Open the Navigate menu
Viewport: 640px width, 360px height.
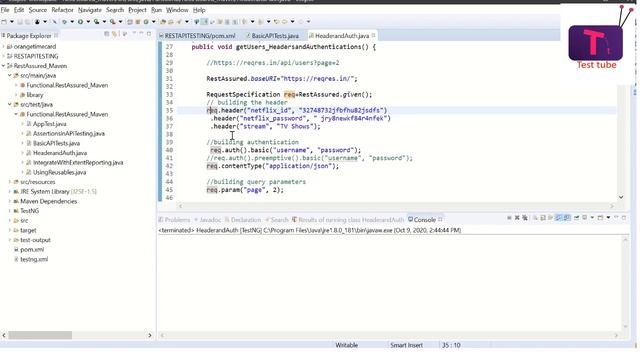(90, 10)
